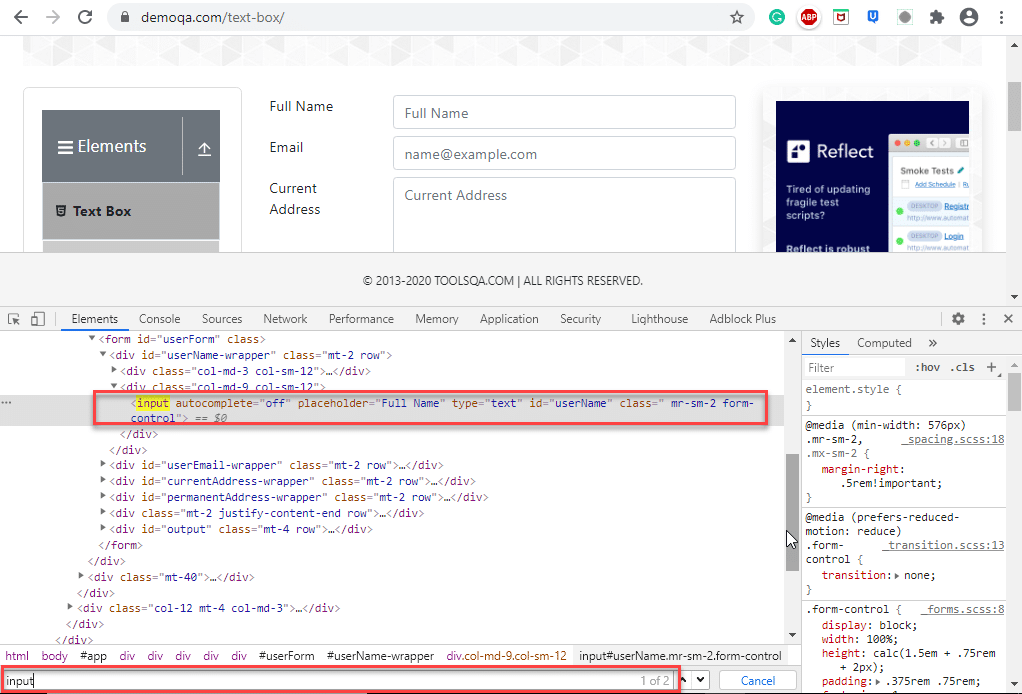
Task: Open the transition.scss:13 source link
Action: click(943, 545)
